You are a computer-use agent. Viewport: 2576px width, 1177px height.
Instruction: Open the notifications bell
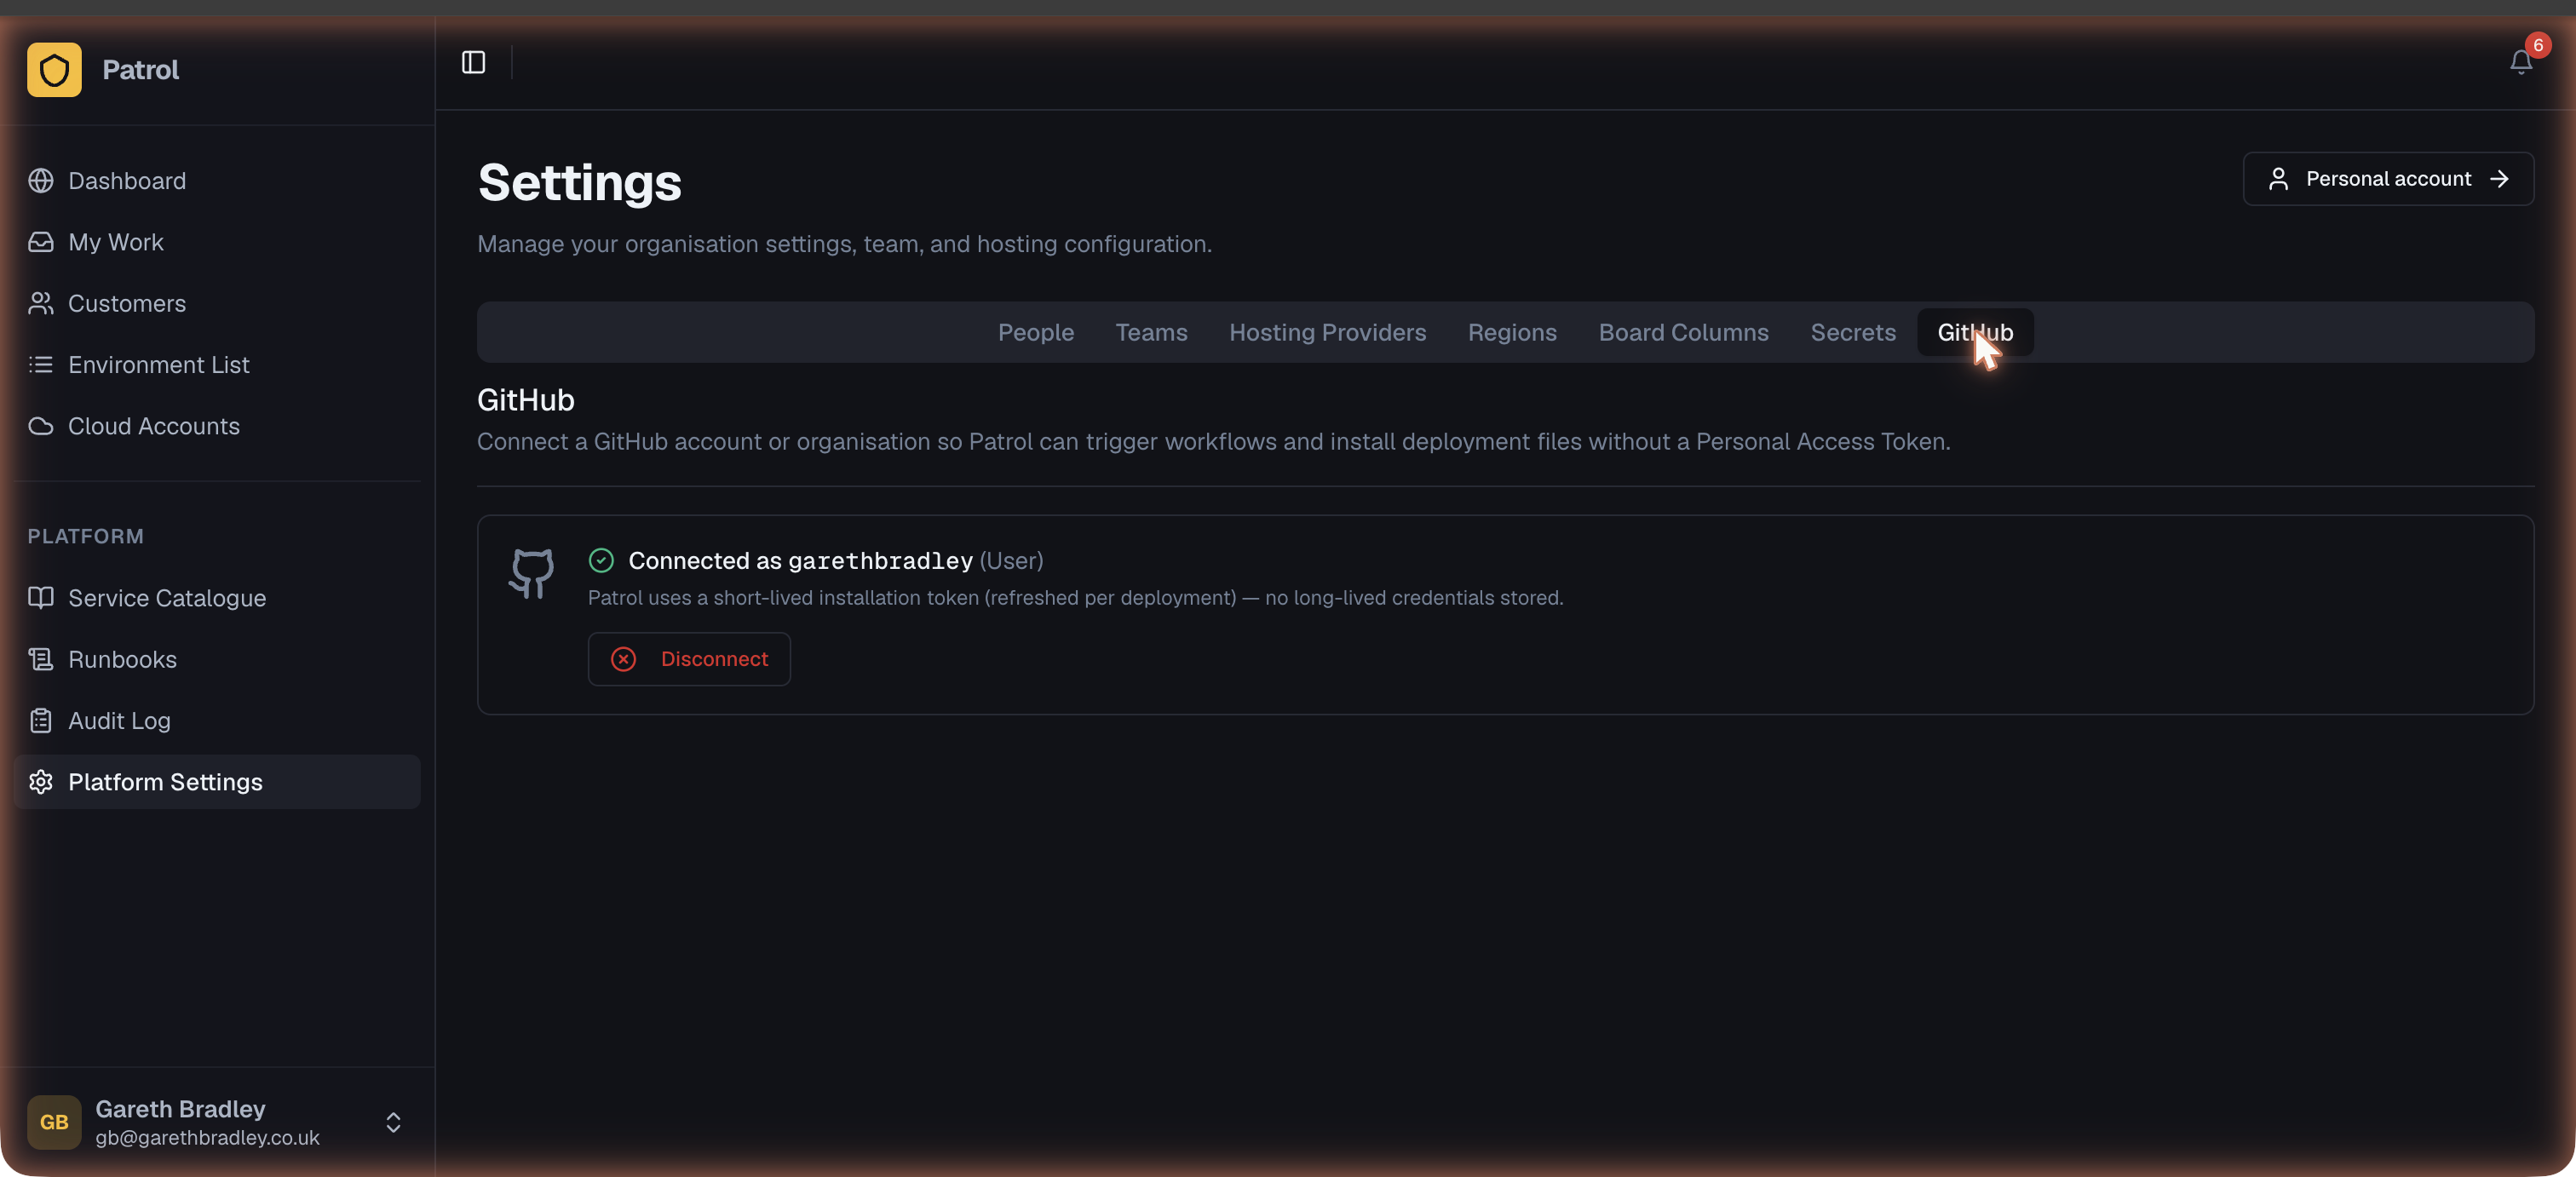pyautogui.click(x=2521, y=63)
